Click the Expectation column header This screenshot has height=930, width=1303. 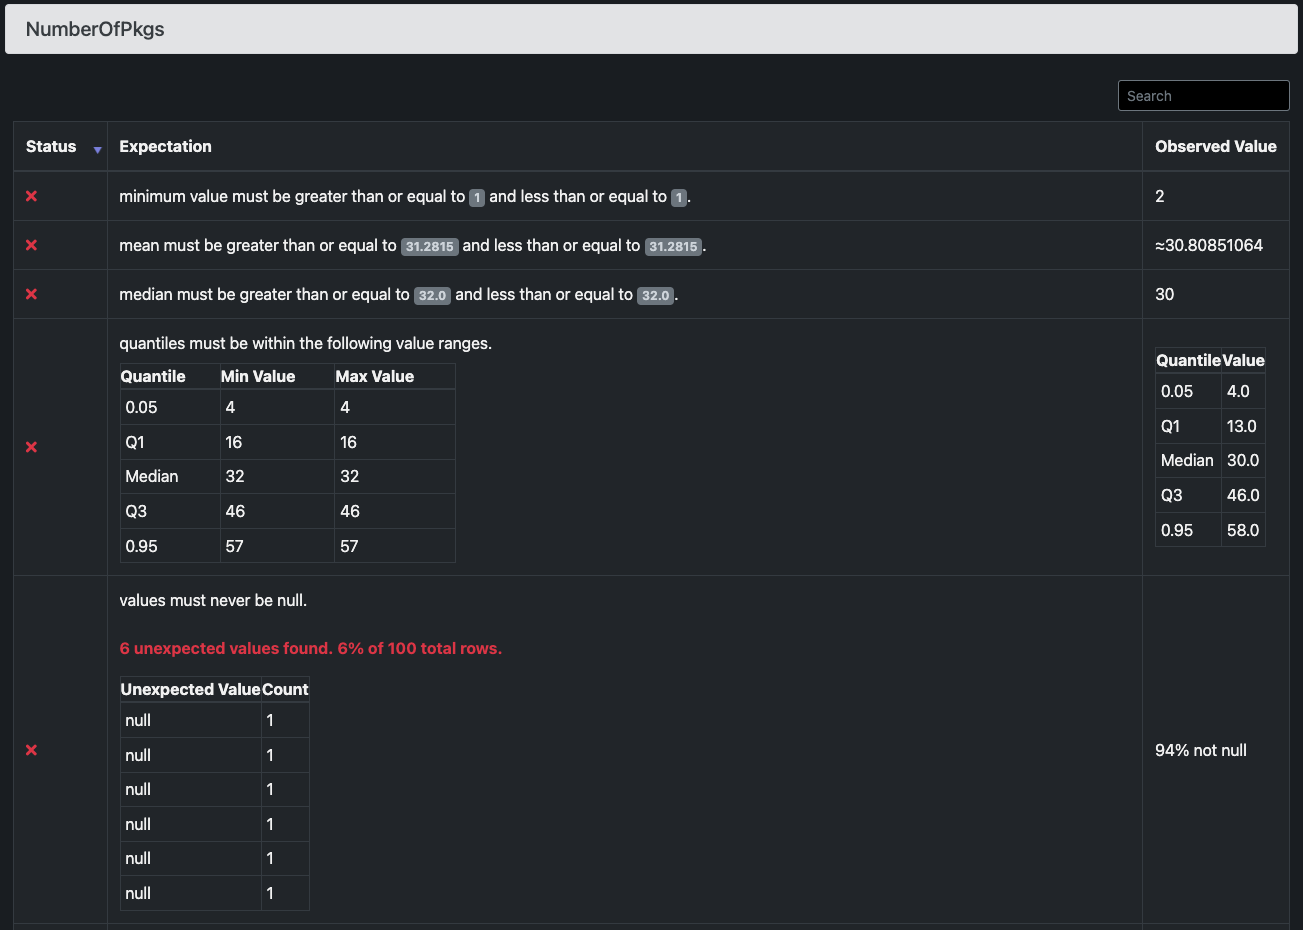pyautogui.click(x=165, y=146)
